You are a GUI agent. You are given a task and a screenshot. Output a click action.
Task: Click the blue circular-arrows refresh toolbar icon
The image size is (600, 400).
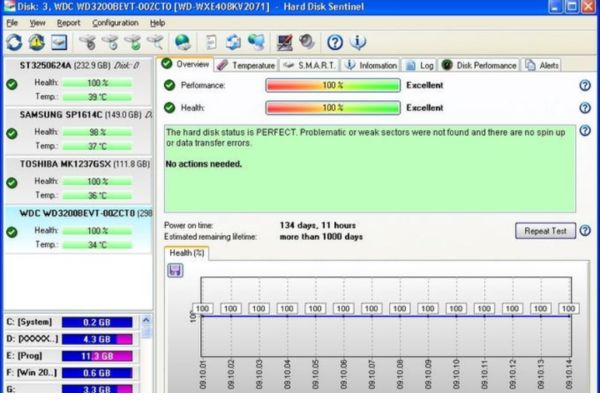point(15,42)
